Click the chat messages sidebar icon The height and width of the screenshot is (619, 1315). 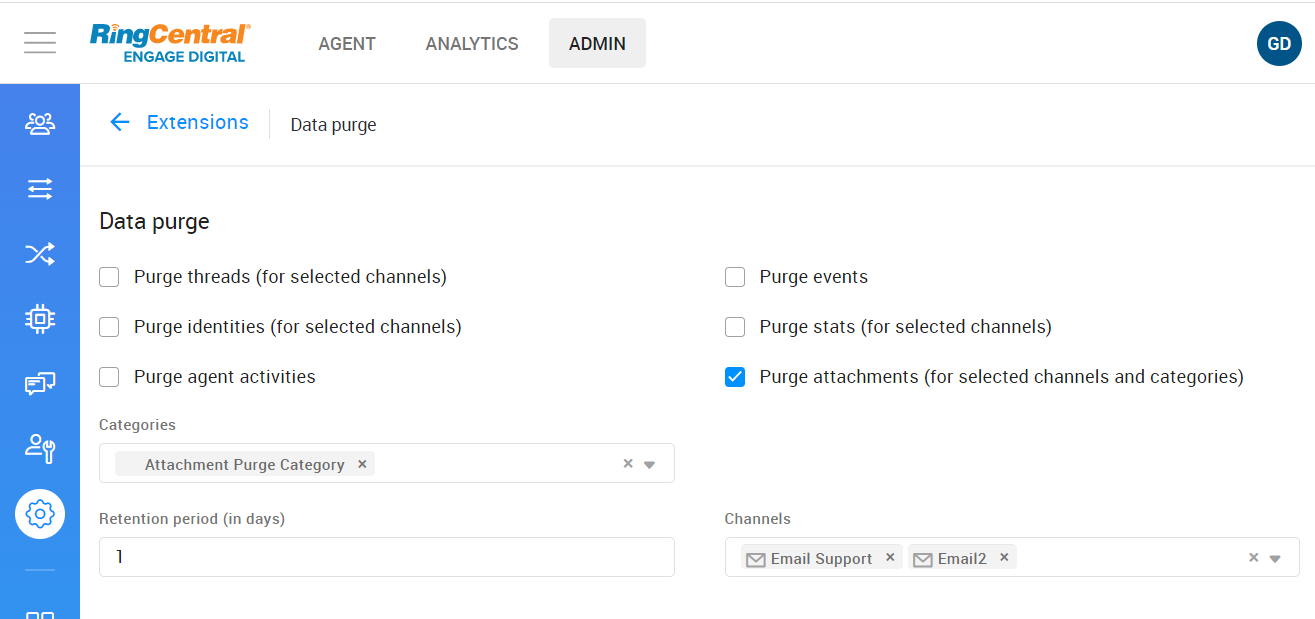click(x=40, y=384)
